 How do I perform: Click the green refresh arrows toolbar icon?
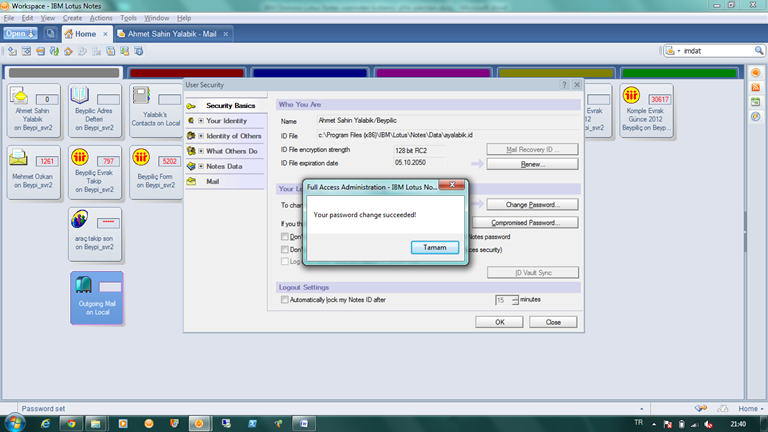(54, 51)
